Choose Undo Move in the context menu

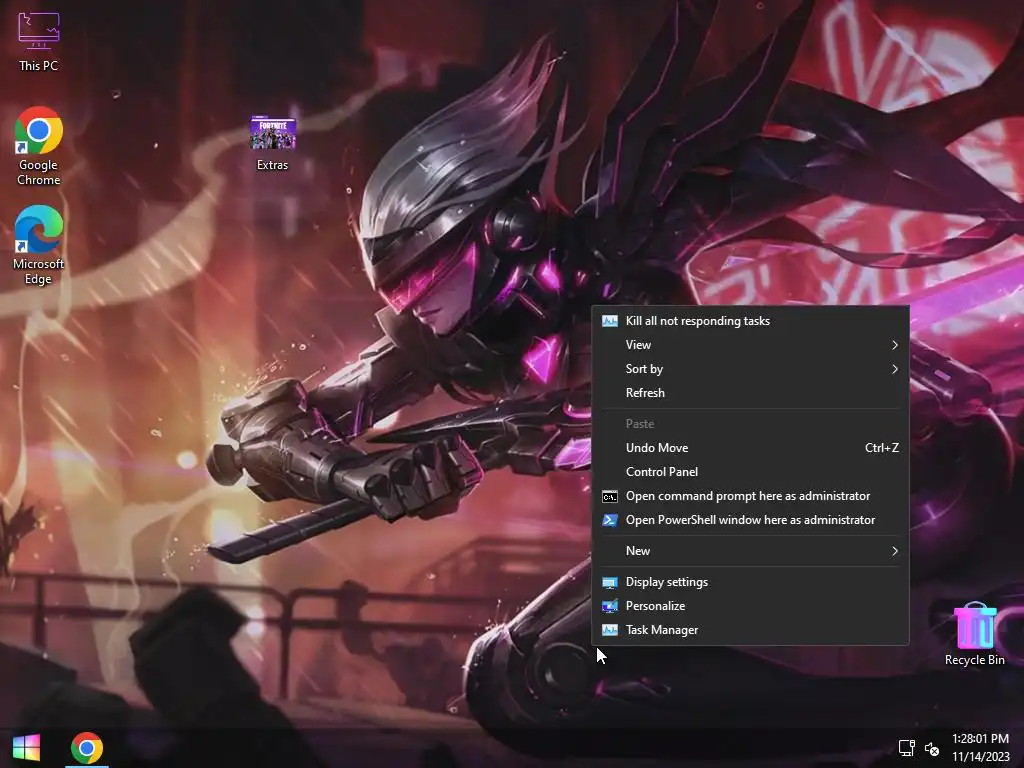pos(750,447)
